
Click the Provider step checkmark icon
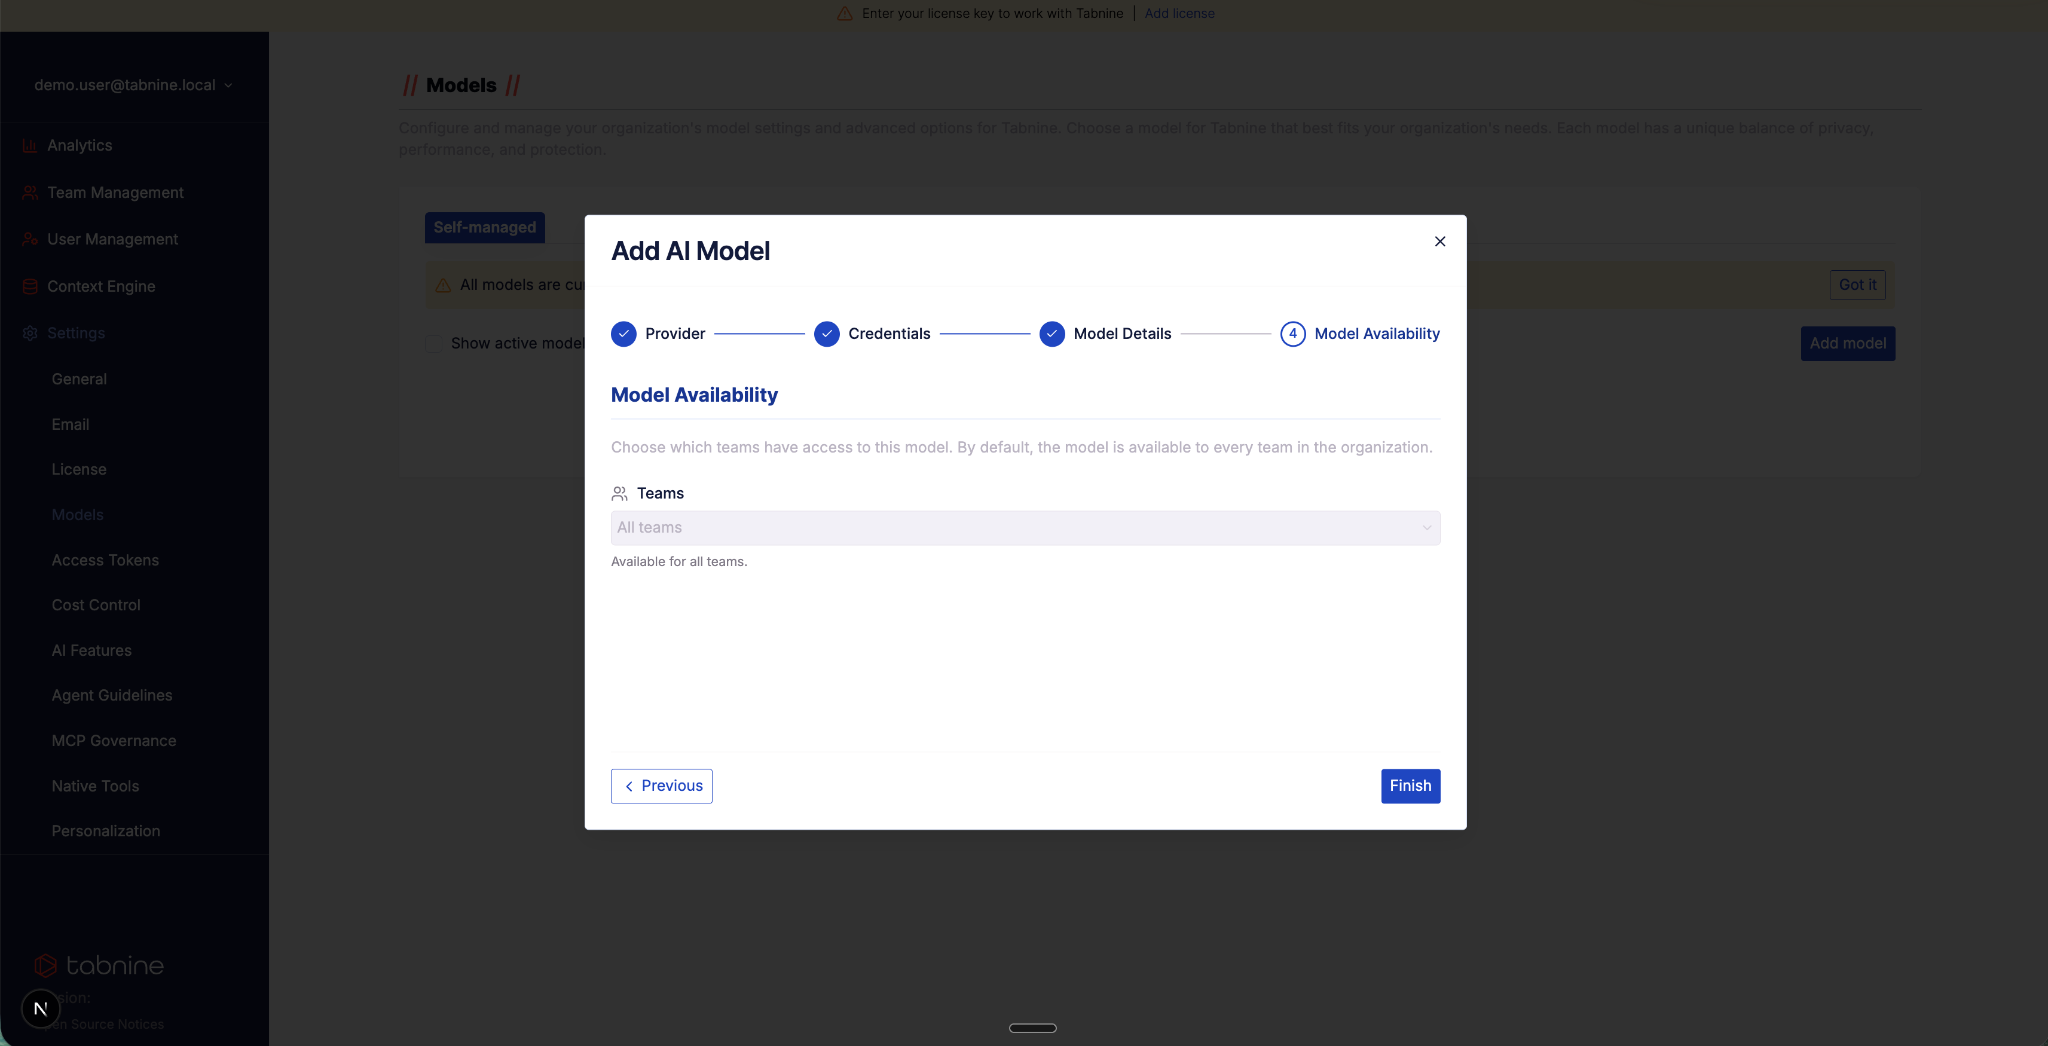click(624, 334)
